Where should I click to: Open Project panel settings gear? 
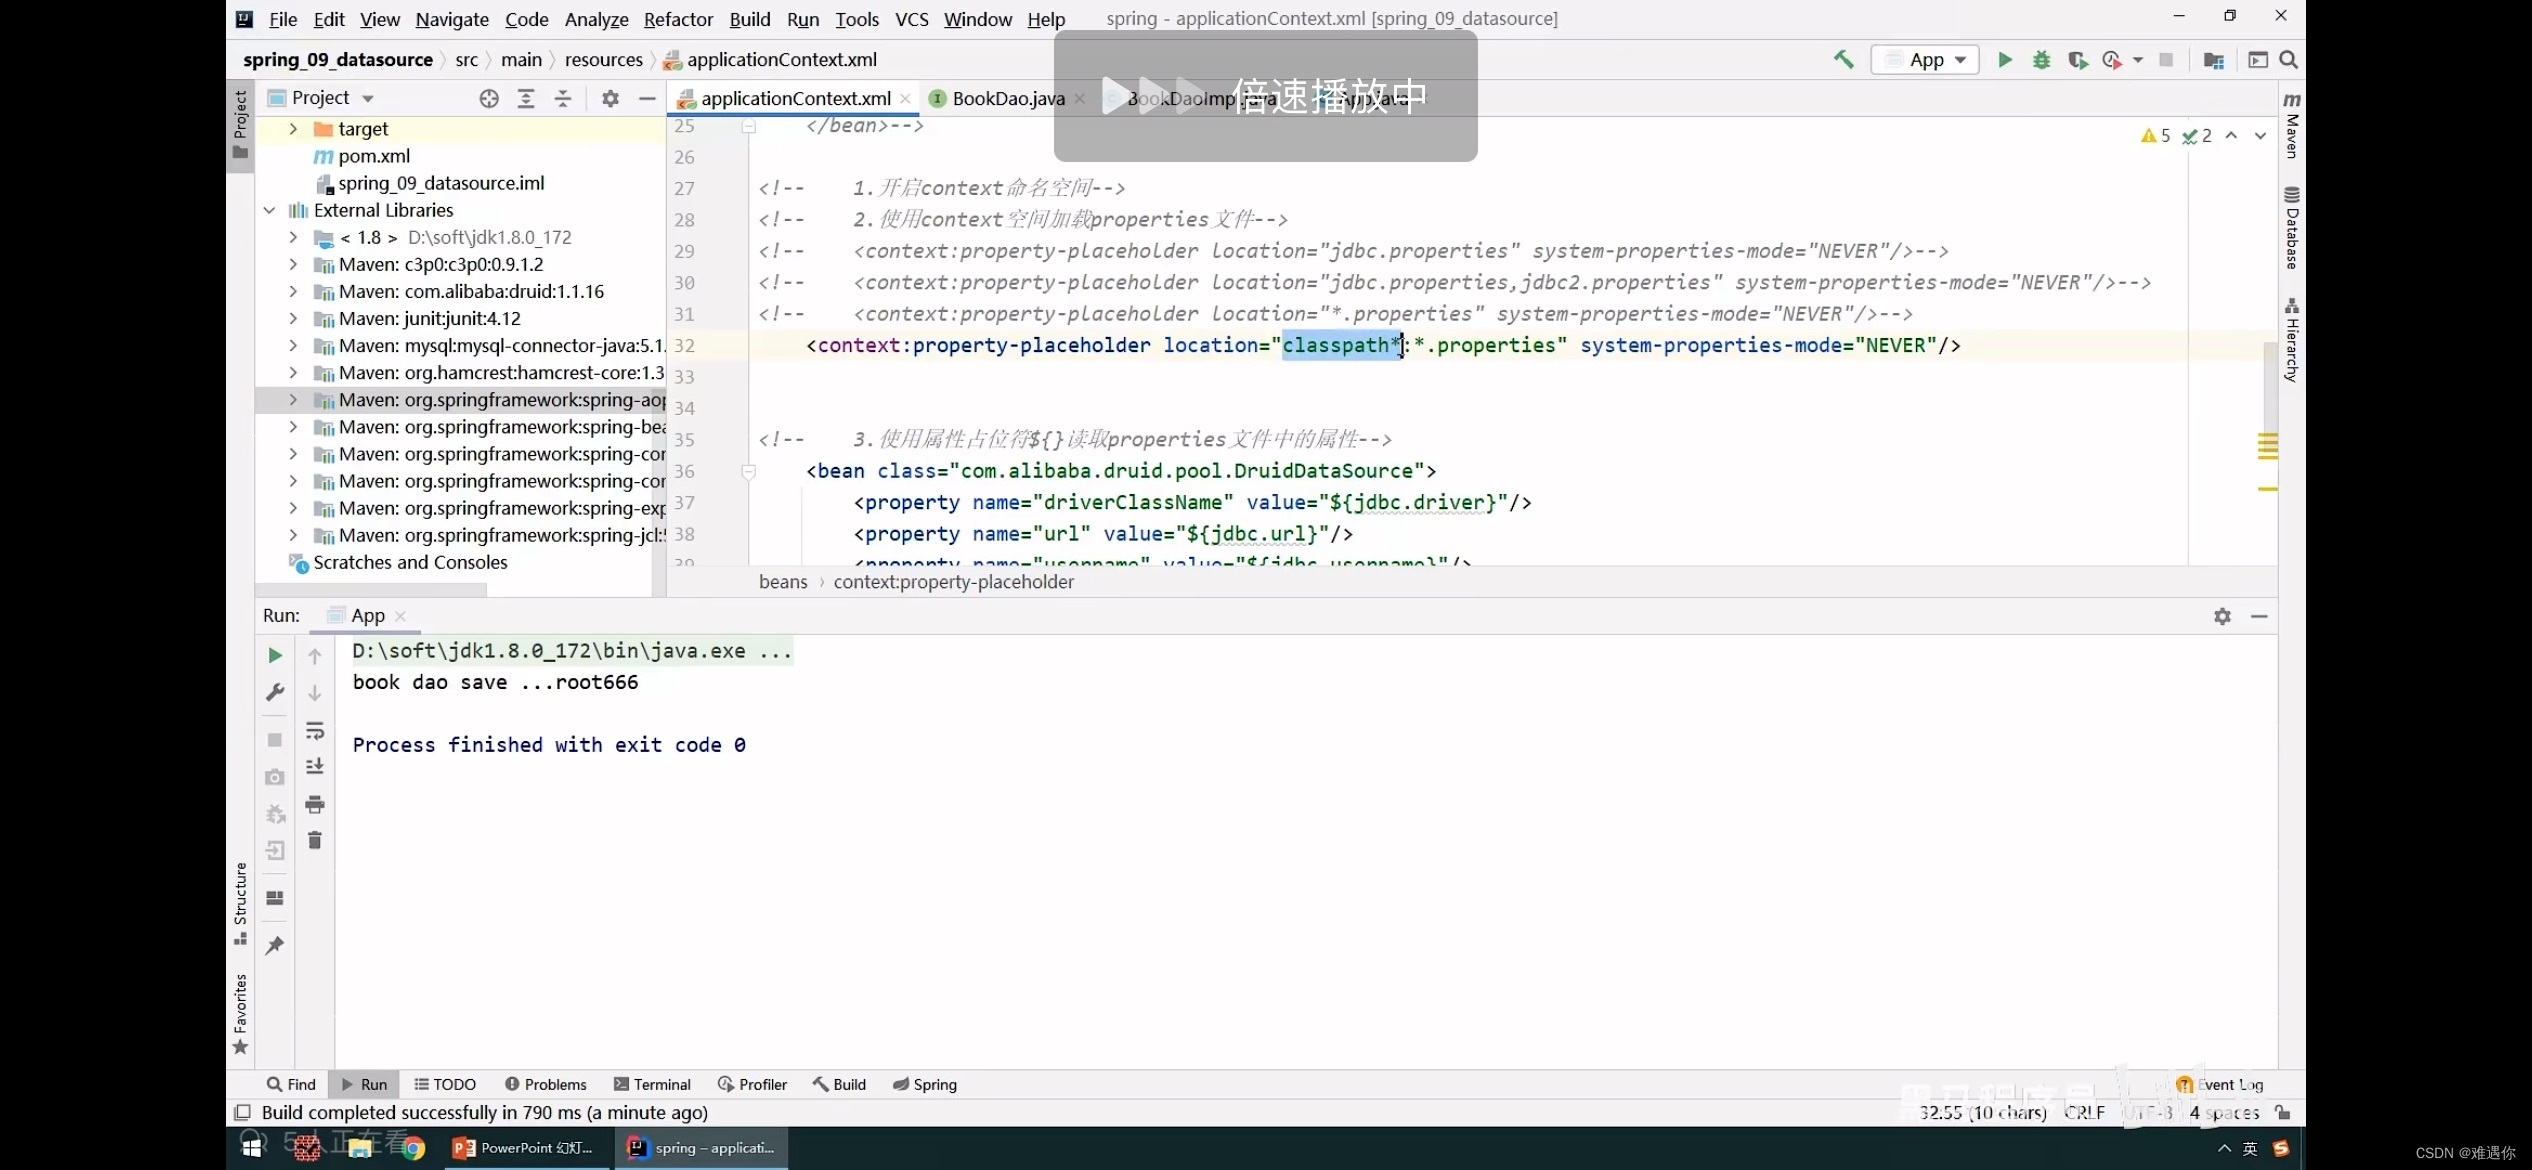[610, 98]
